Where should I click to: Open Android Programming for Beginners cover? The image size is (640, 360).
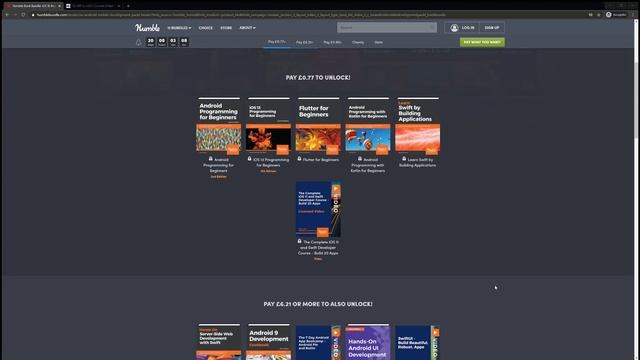[219, 126]
